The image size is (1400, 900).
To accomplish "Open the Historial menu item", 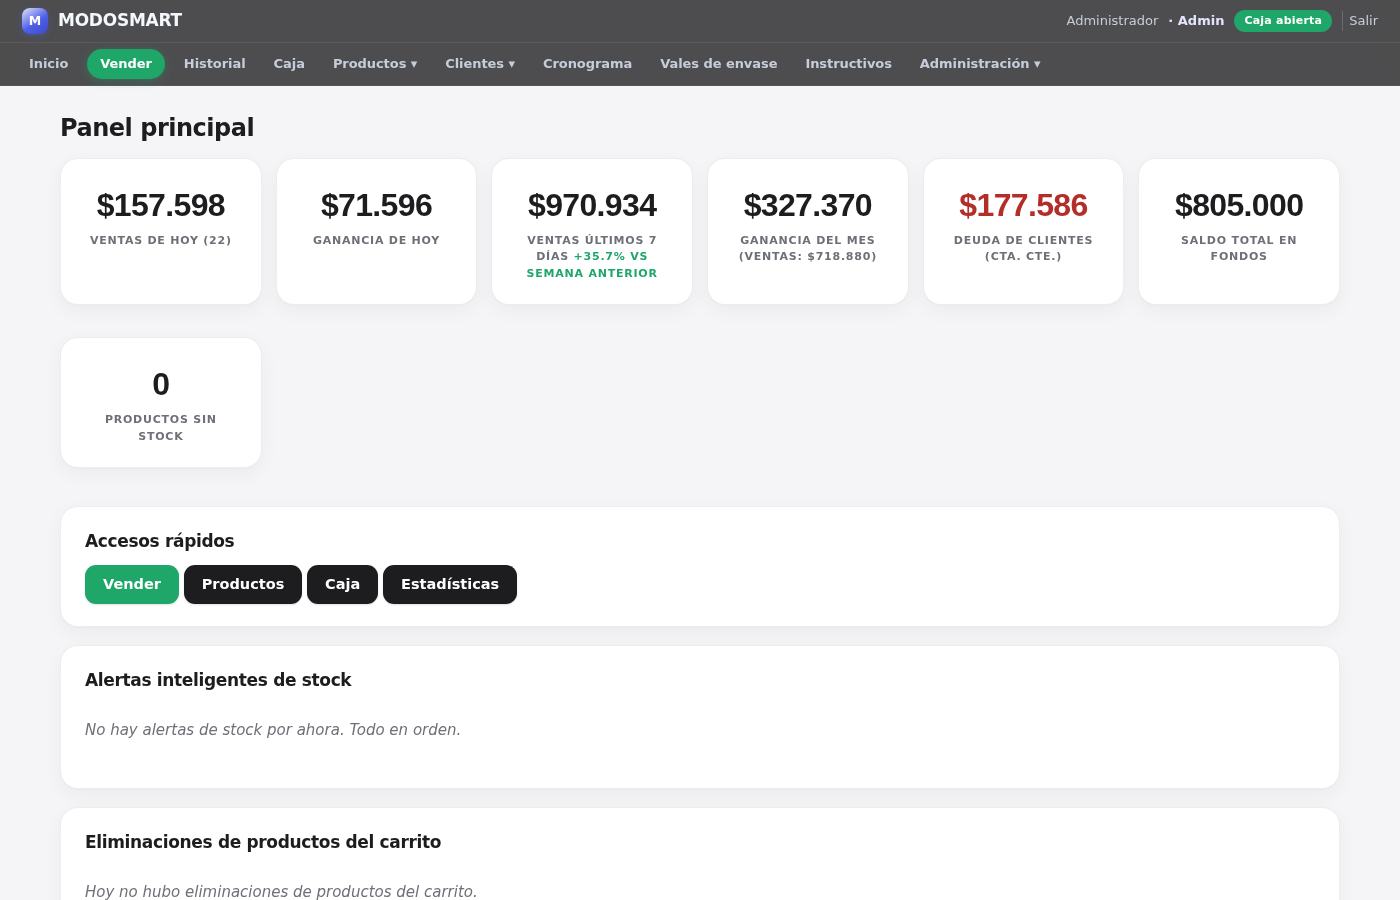I will tap(215, 64).
